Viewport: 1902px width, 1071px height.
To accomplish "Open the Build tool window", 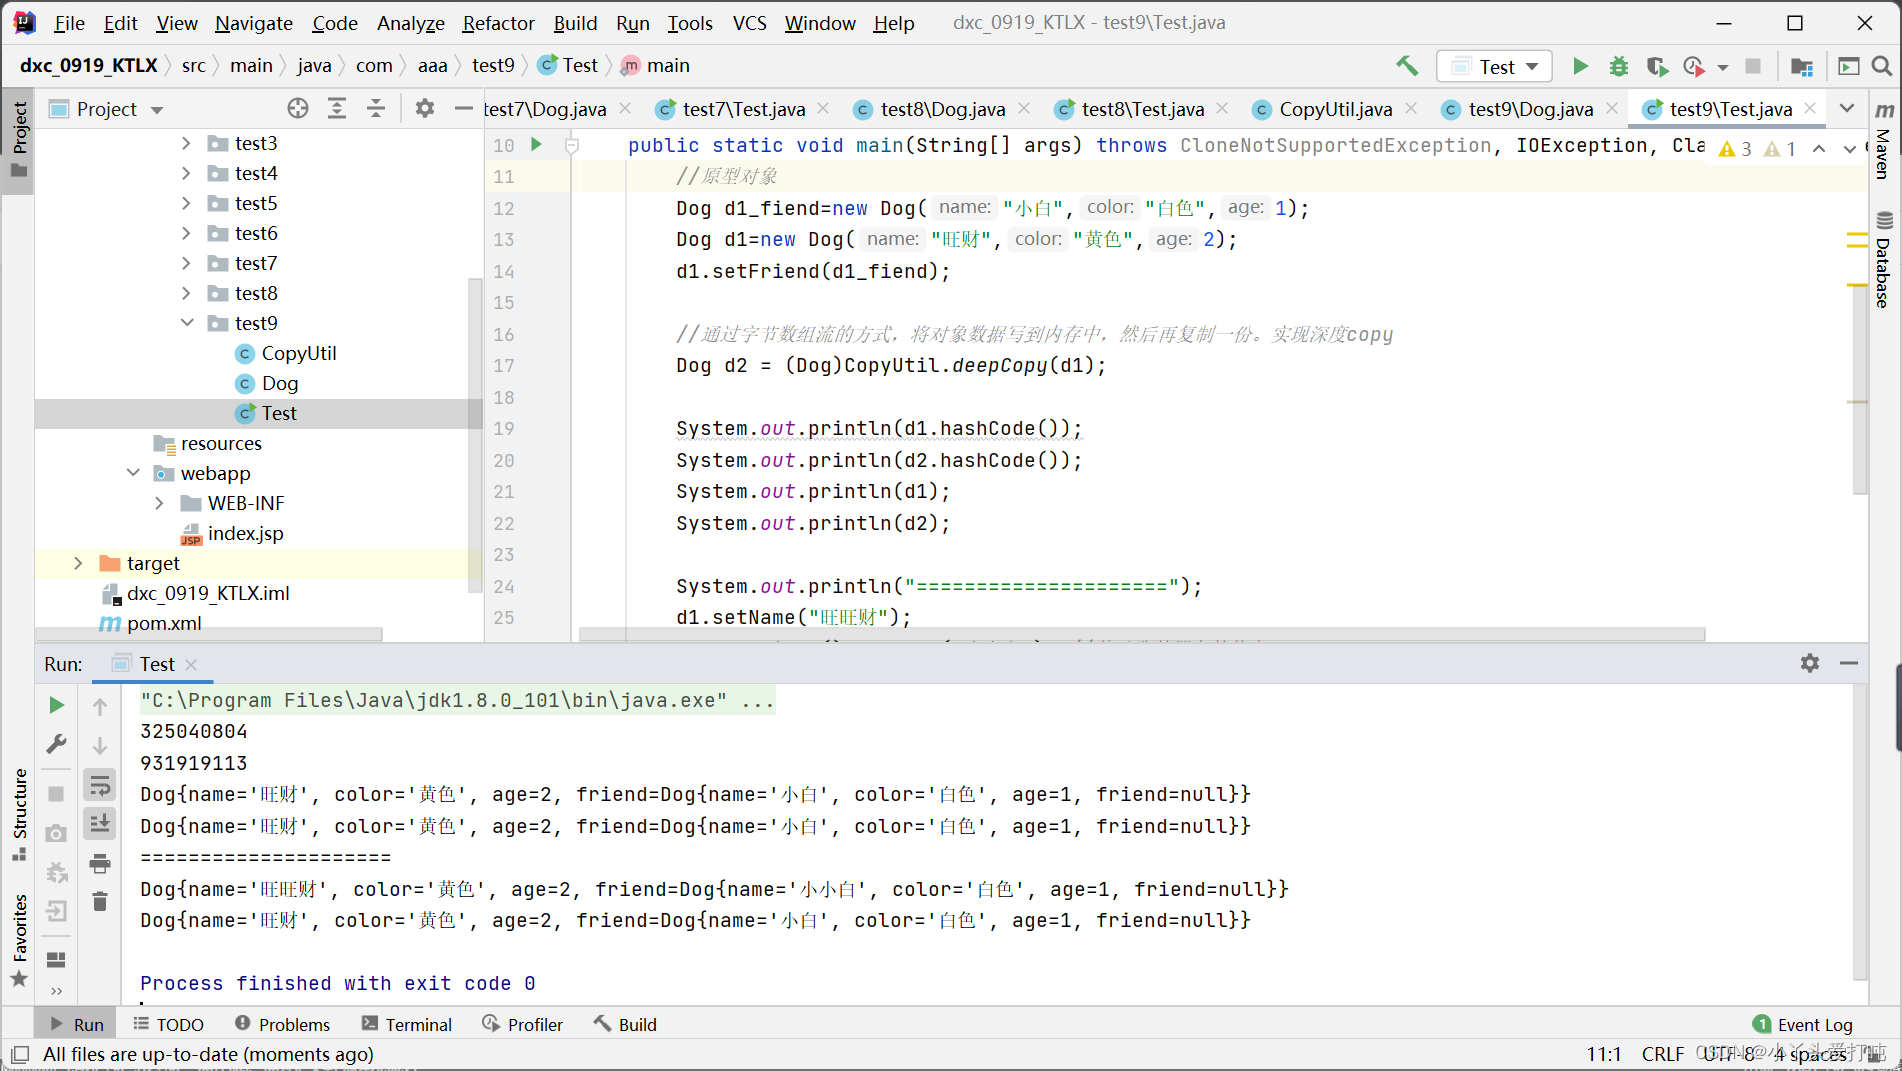I will point(625,1025).
